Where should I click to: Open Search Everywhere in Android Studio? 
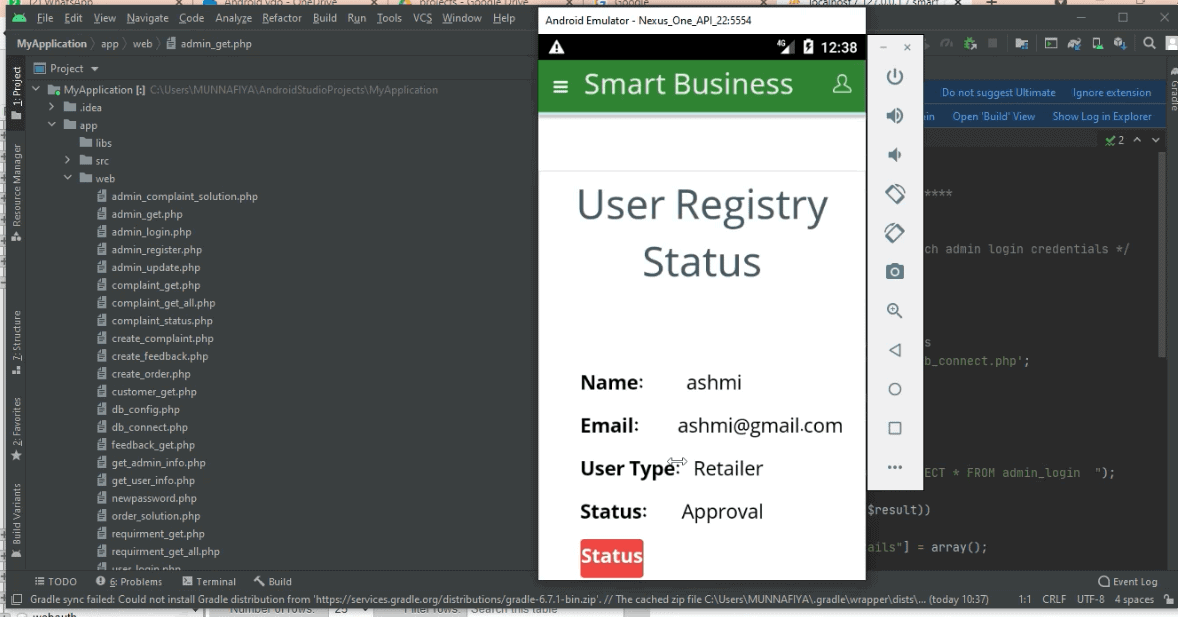tap(1148, 43)
